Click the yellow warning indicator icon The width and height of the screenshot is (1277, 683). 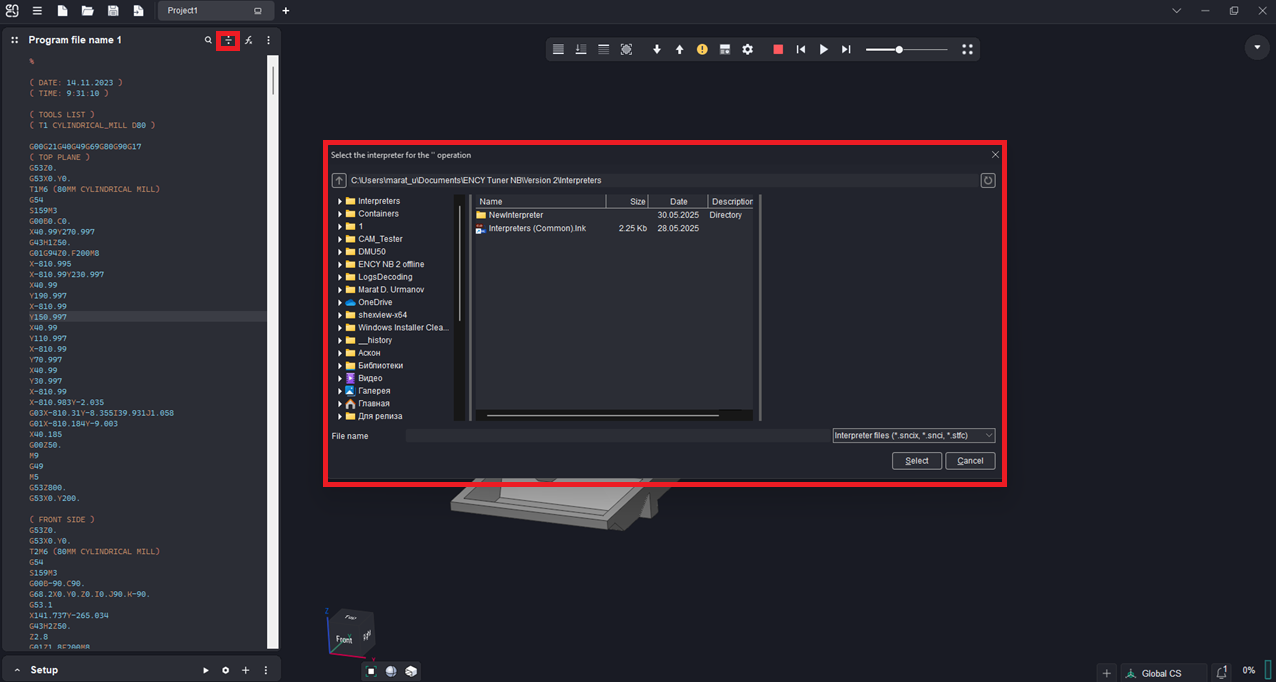(702, 49)
